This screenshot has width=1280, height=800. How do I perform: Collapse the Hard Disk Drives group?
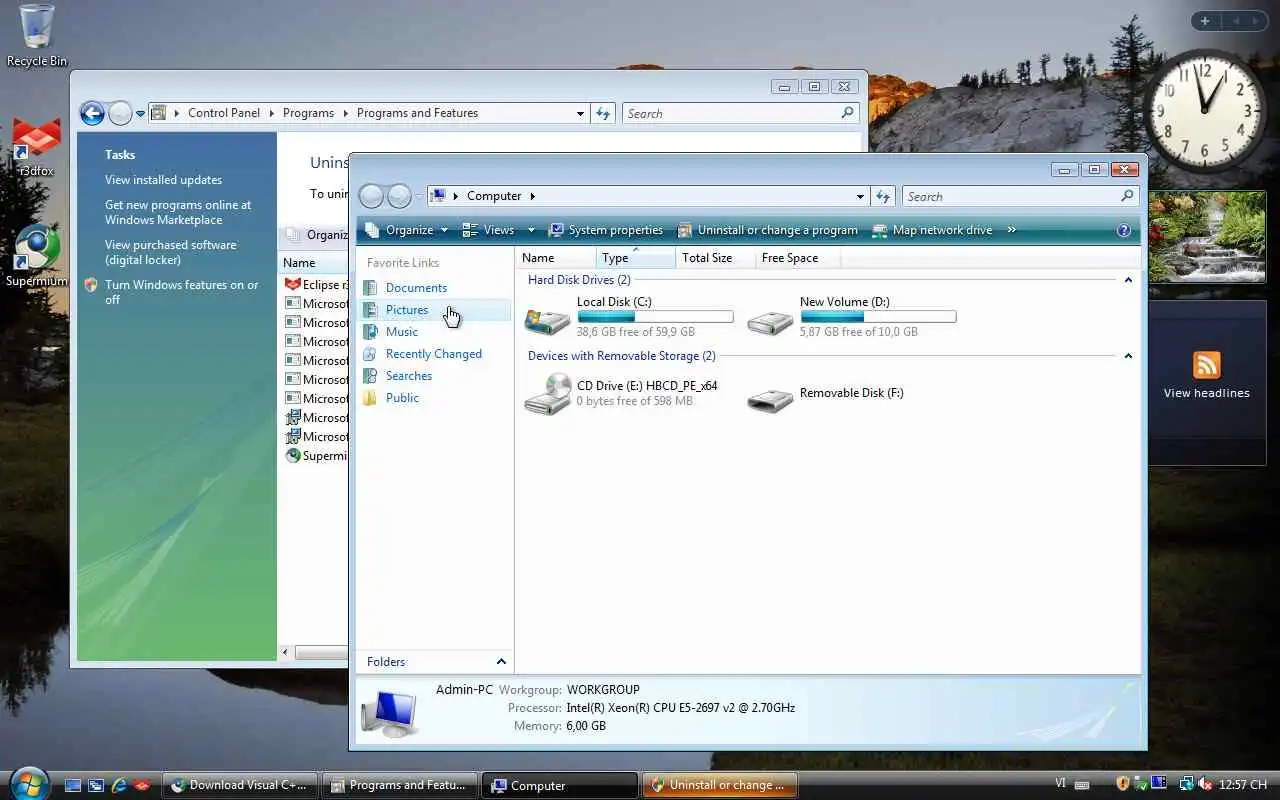[x=1128, y=280]
